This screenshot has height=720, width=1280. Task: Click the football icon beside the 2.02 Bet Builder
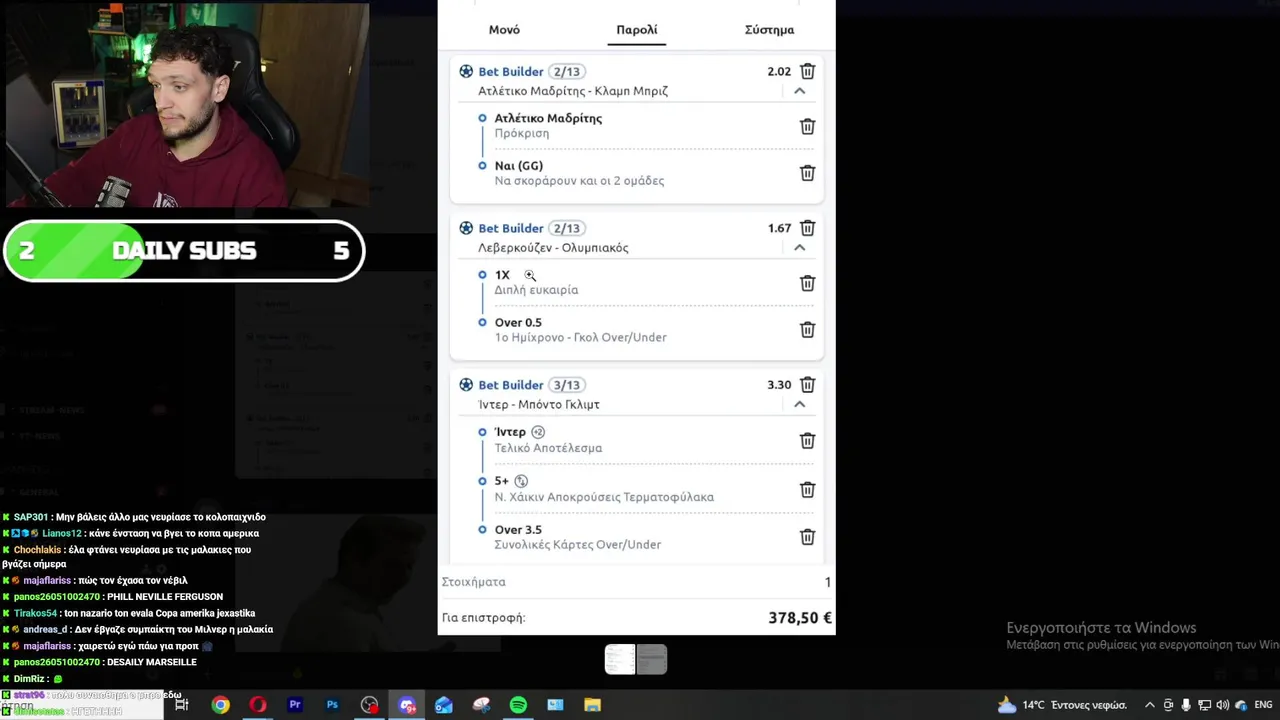(x=466, y=71)
